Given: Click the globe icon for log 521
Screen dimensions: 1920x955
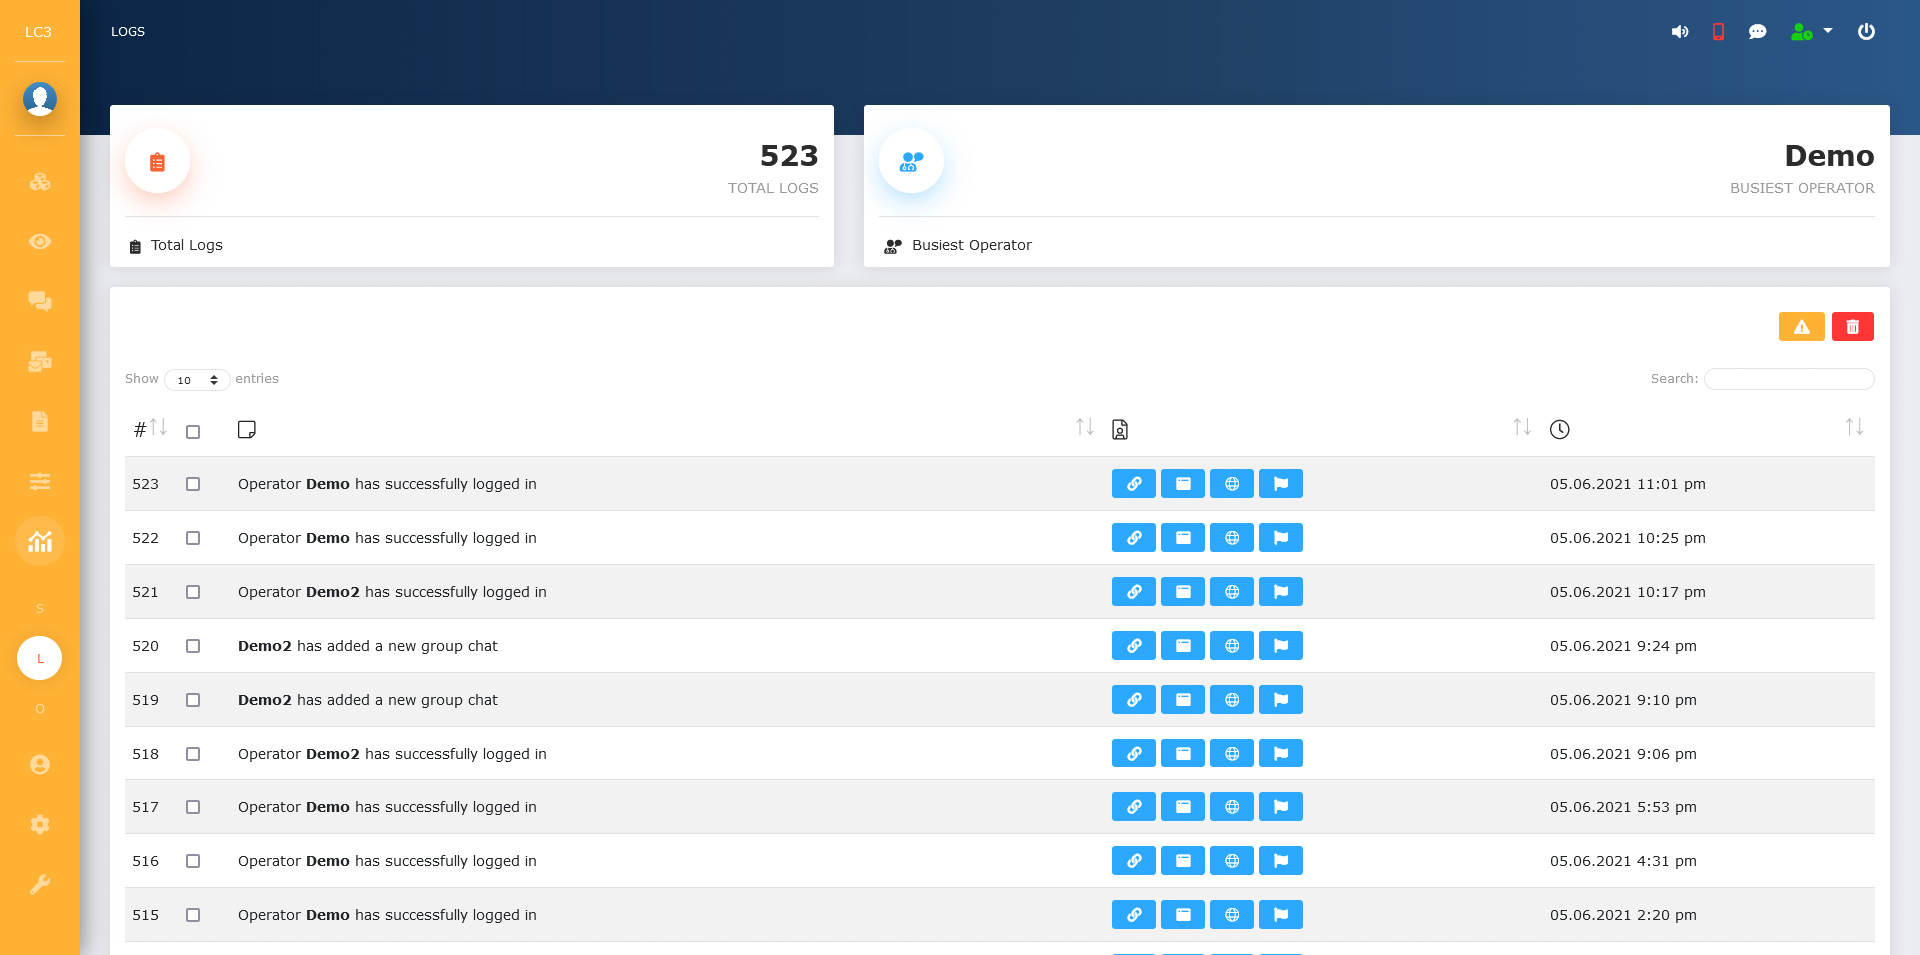Looking at the screenshot, I should tap(1232, 592).
